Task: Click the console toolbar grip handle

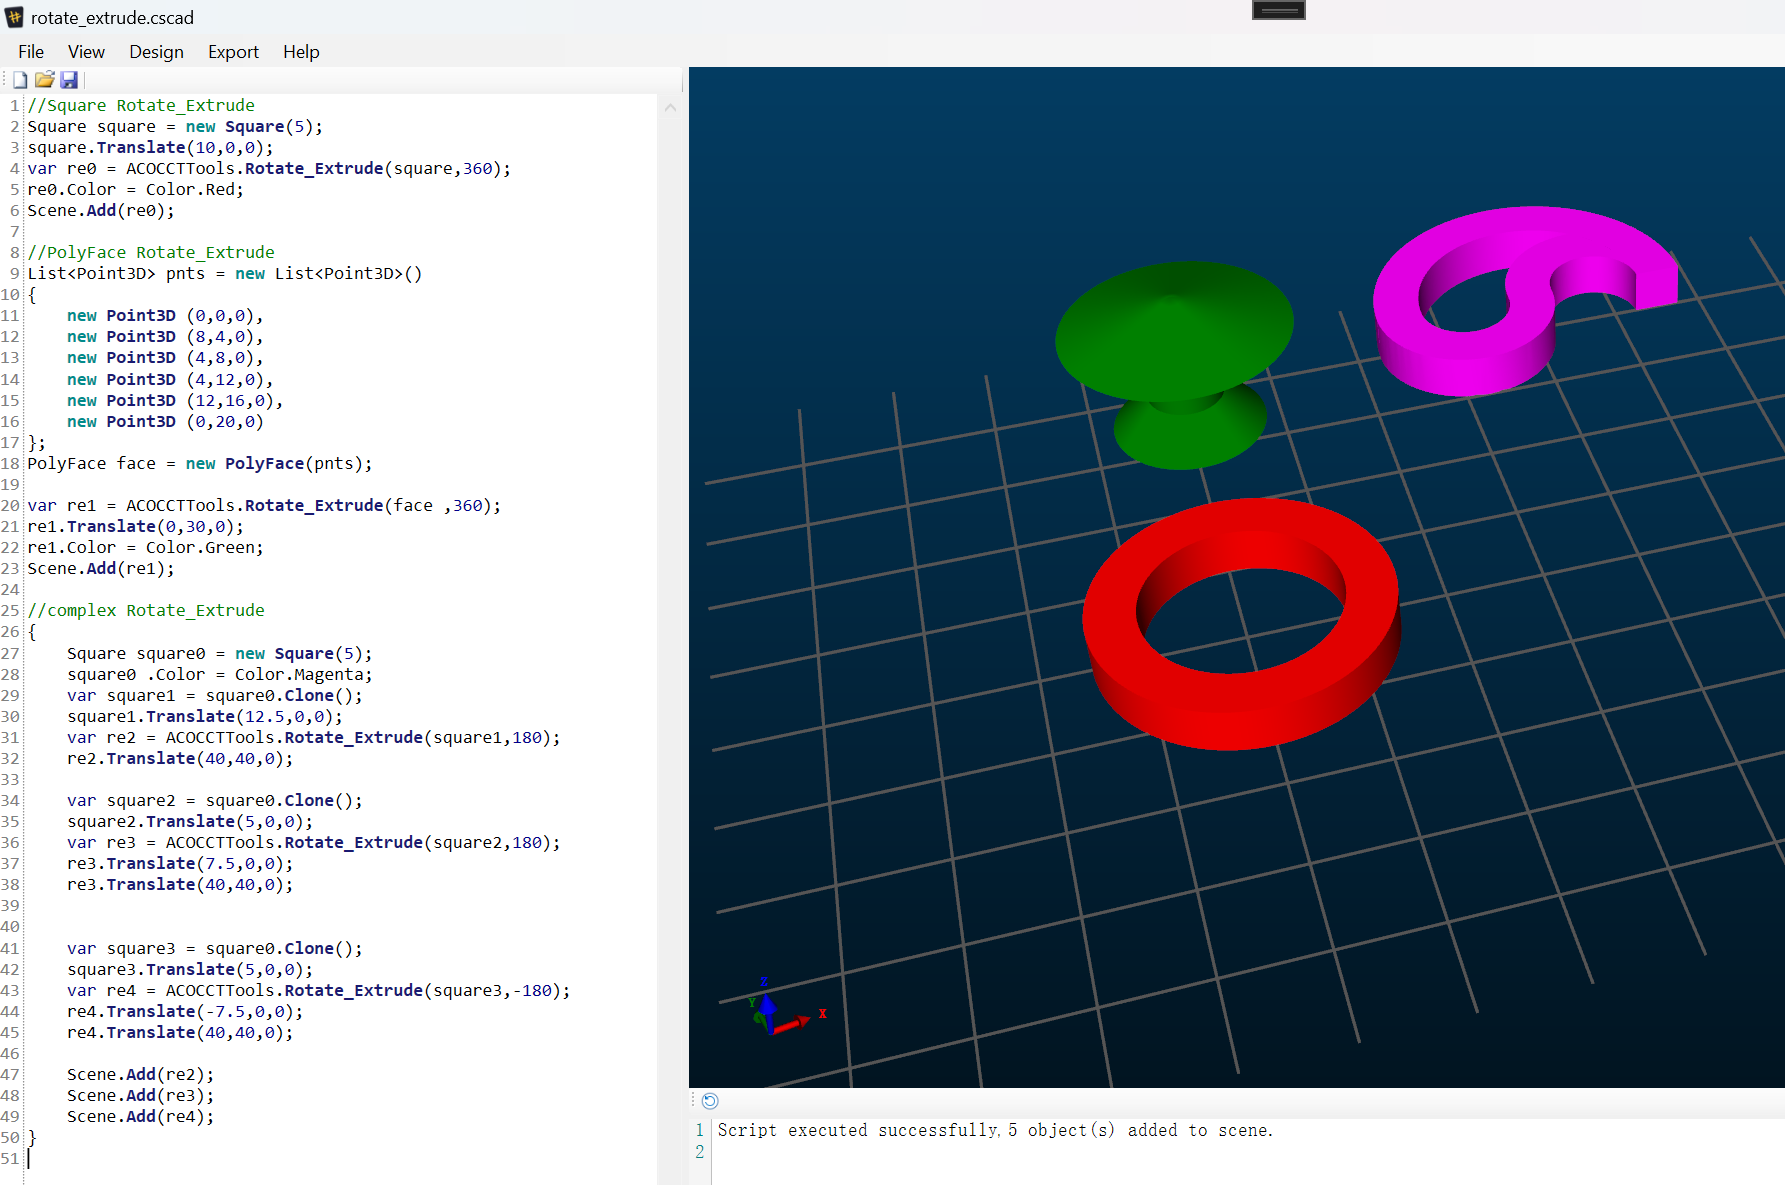Action: [x=693, y=1101]
